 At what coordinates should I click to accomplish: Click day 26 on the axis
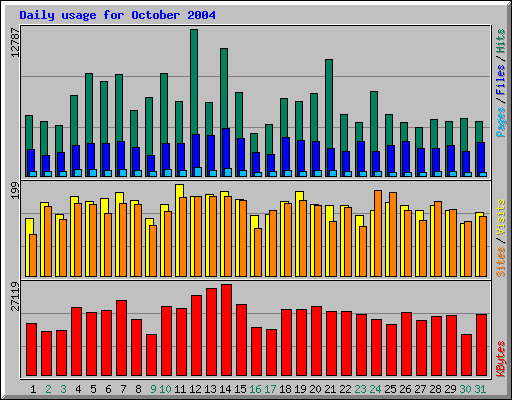[405, 389]
